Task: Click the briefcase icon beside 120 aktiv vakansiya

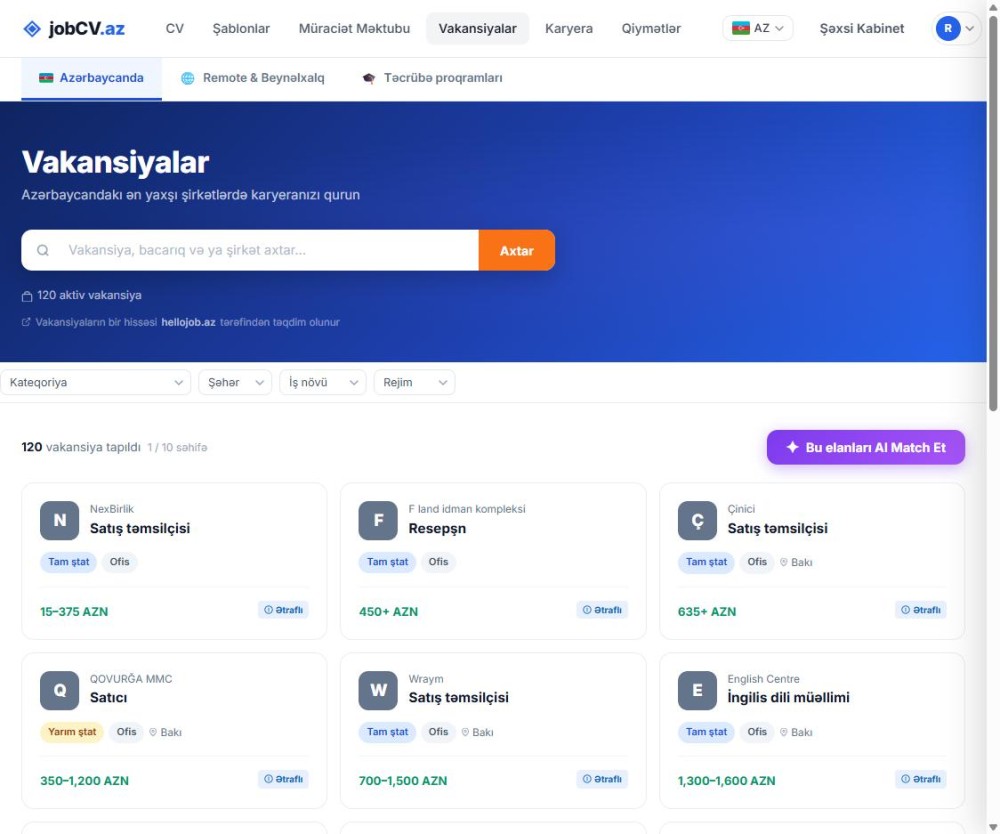Action: (27, 296)
